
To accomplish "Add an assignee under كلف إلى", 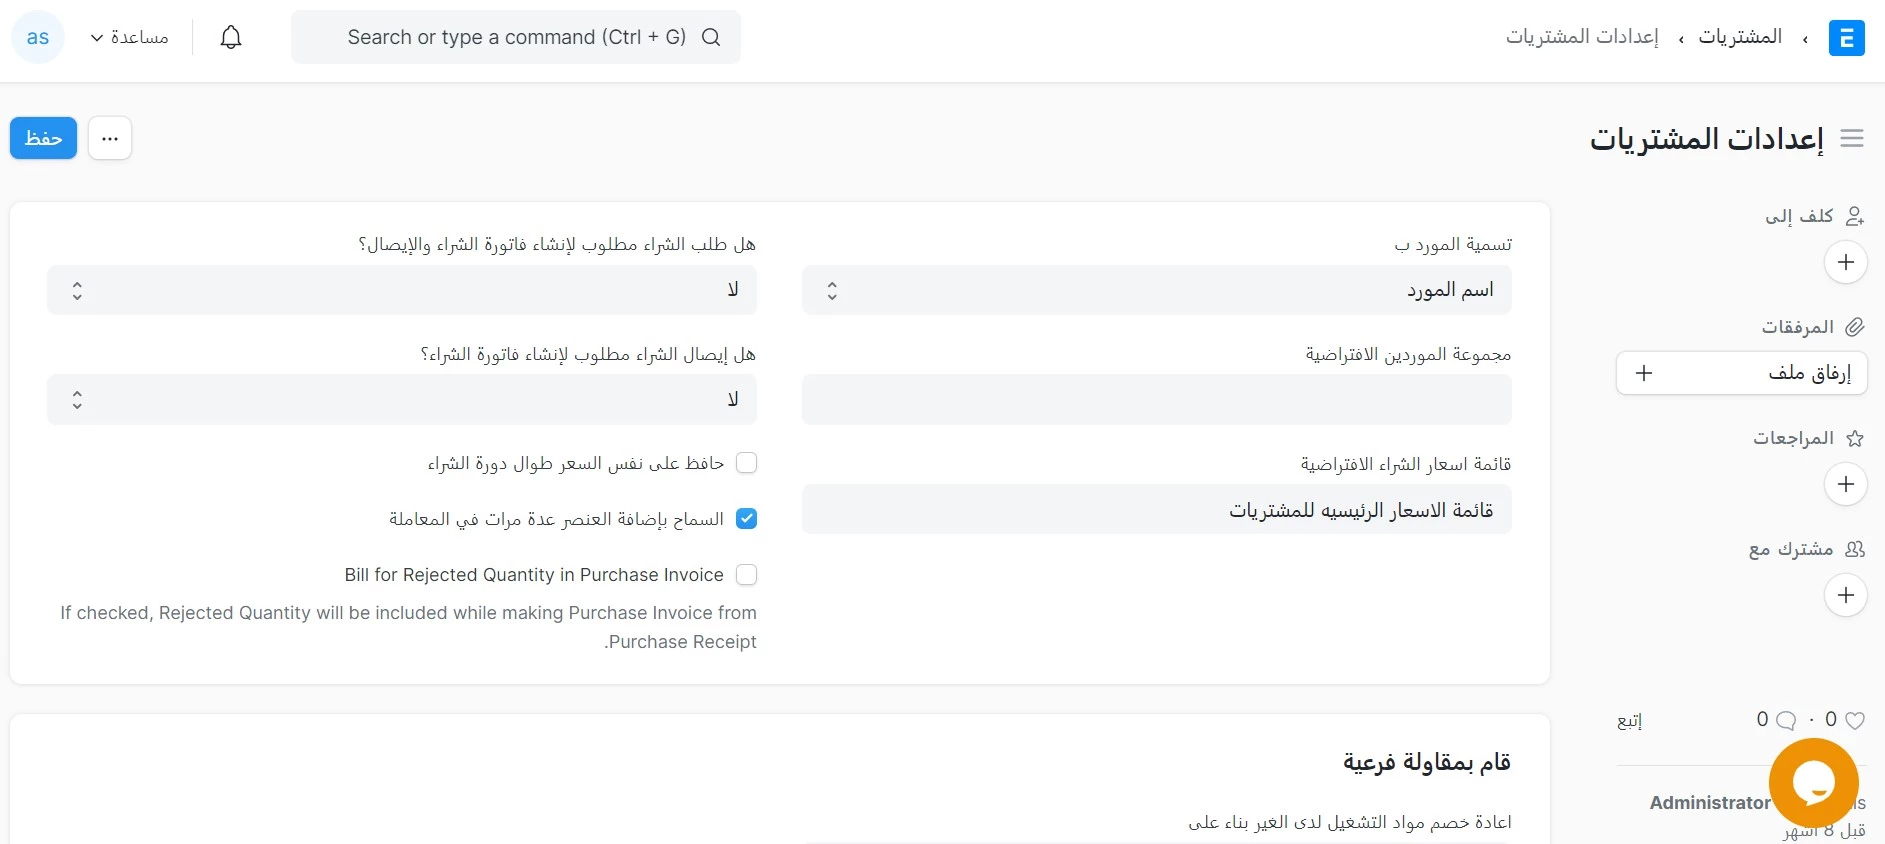I will click(x=1846, y=262).
